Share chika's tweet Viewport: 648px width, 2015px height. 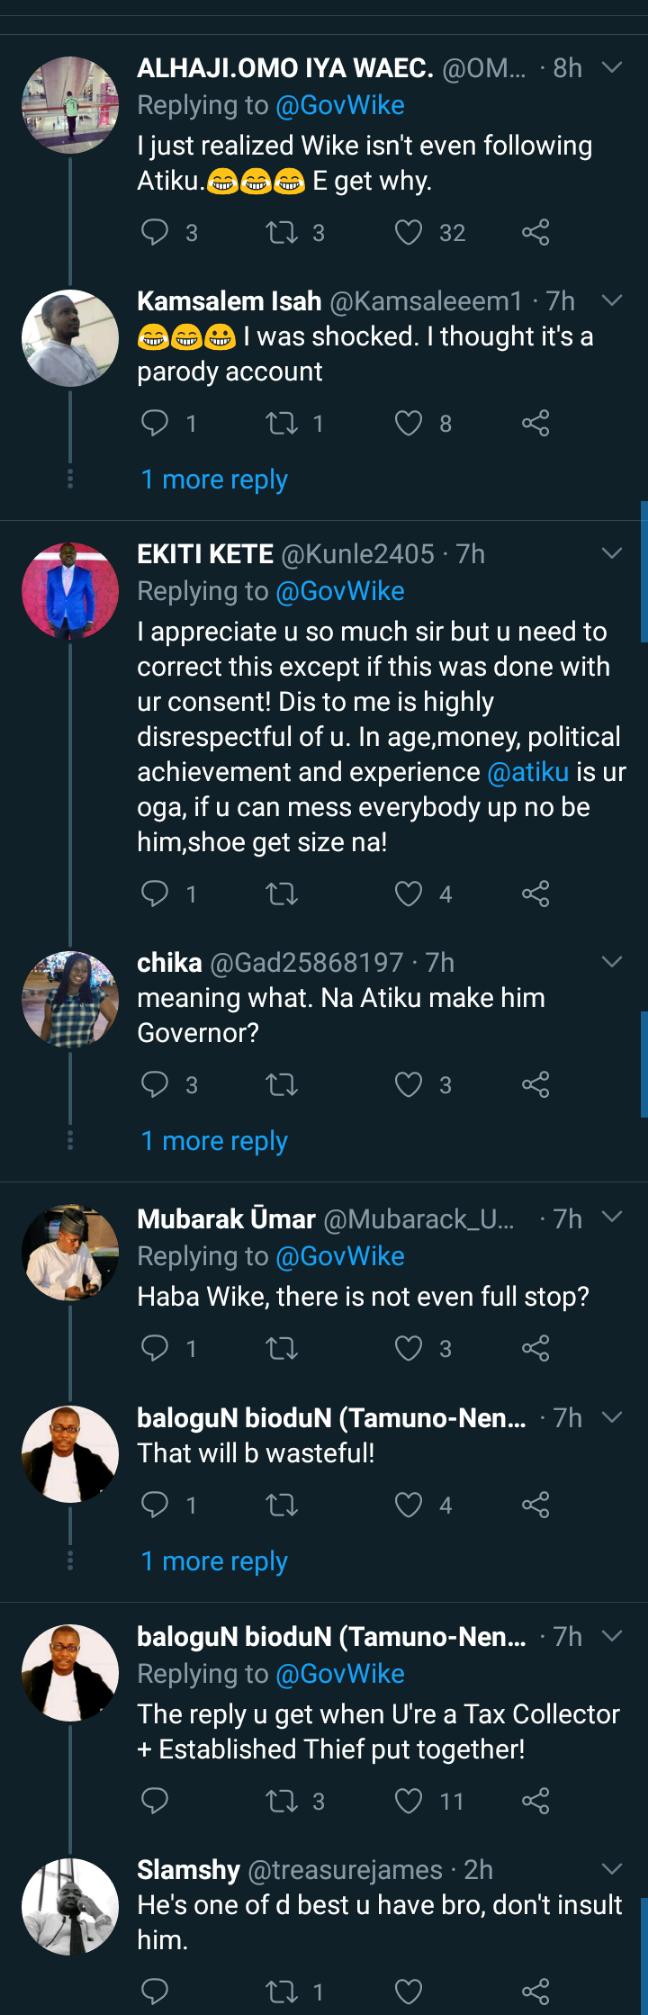[x=536, y=1084]
